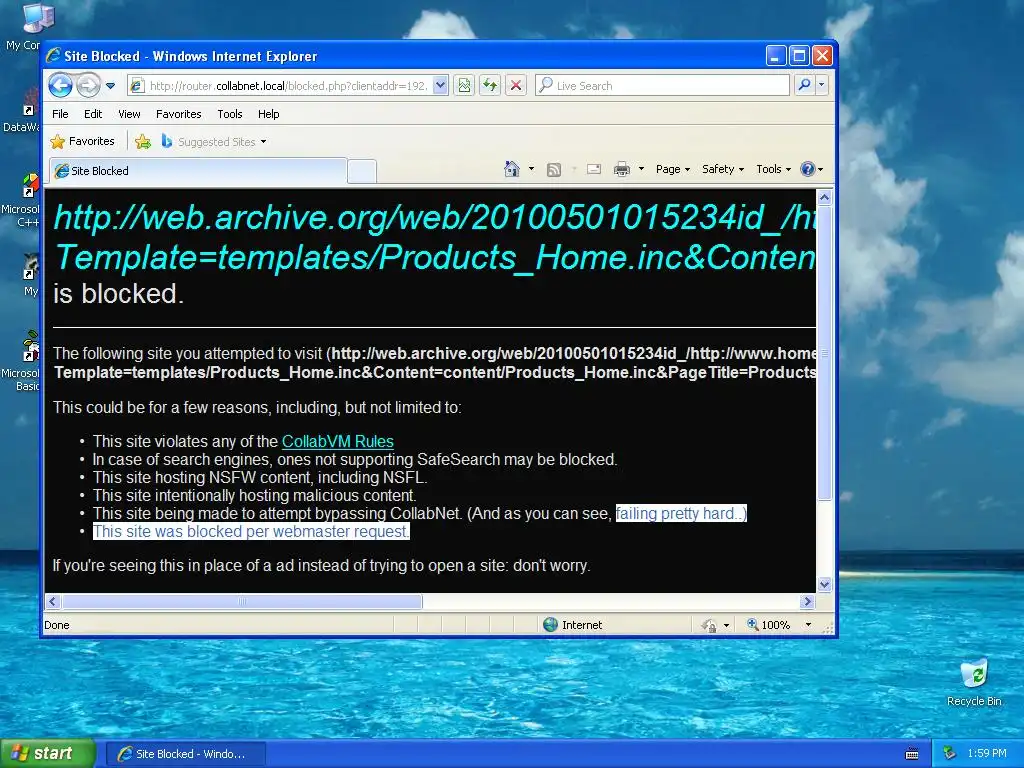The height and width of the screenshot is (768, 1024).
Task: Click the 100% zoom level button
Action: (x=769, y=625)
